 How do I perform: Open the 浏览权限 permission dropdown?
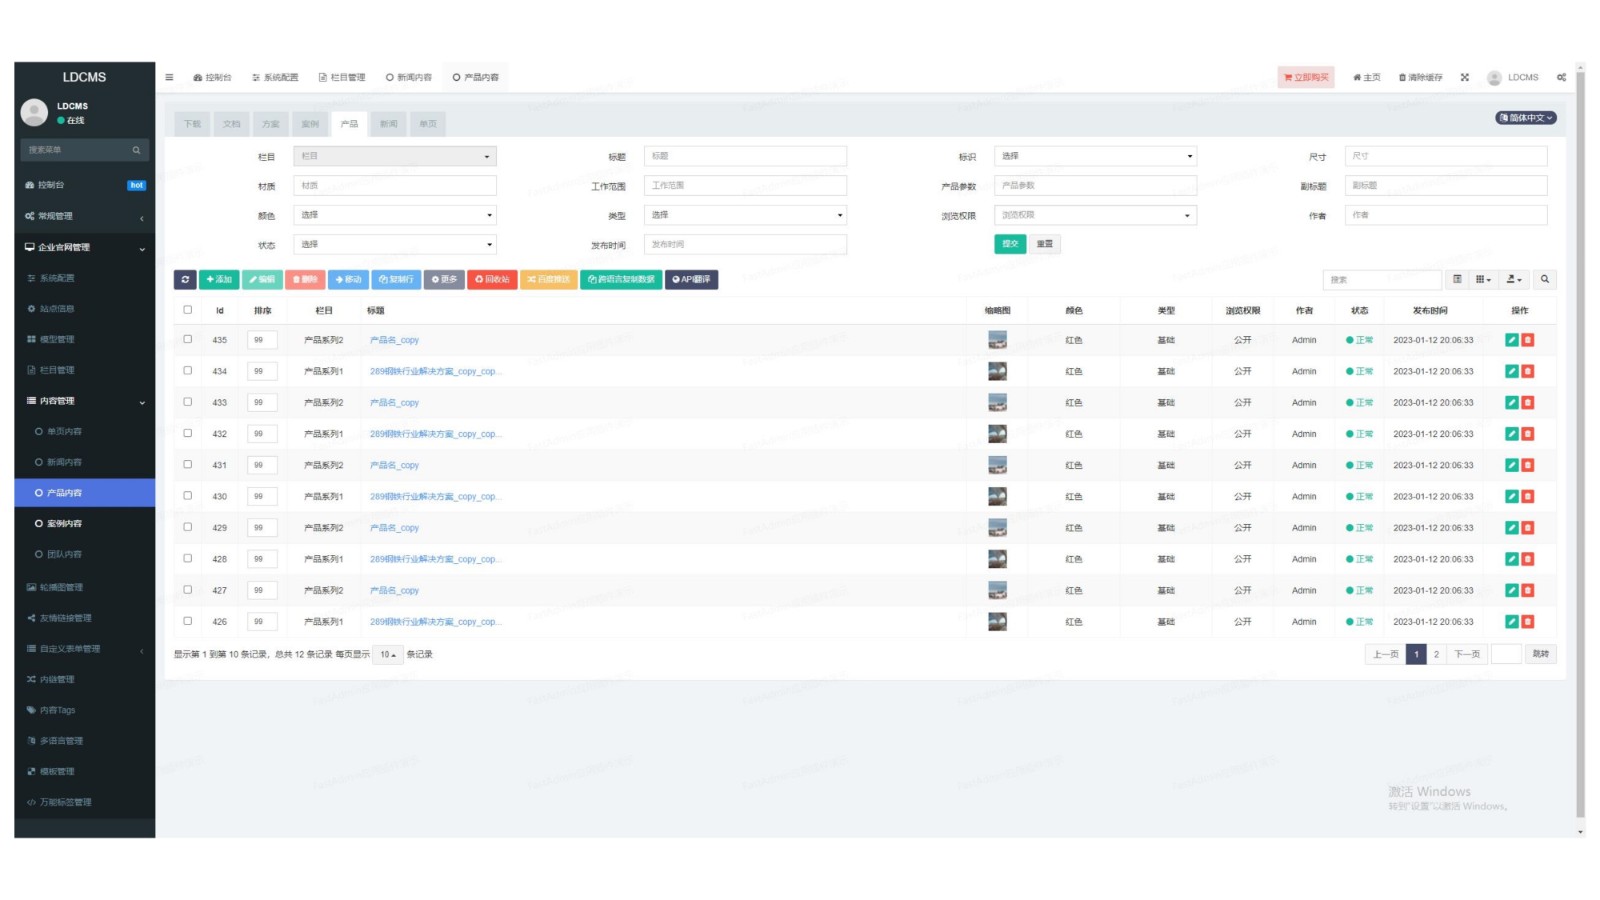[1095, 215]
